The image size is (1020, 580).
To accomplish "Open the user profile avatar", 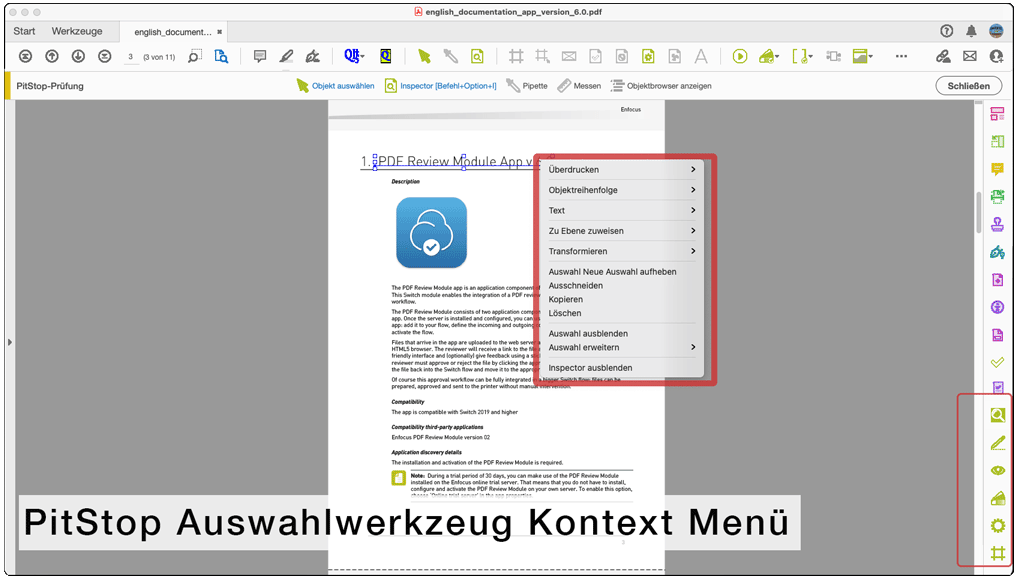I will [996, 31].
